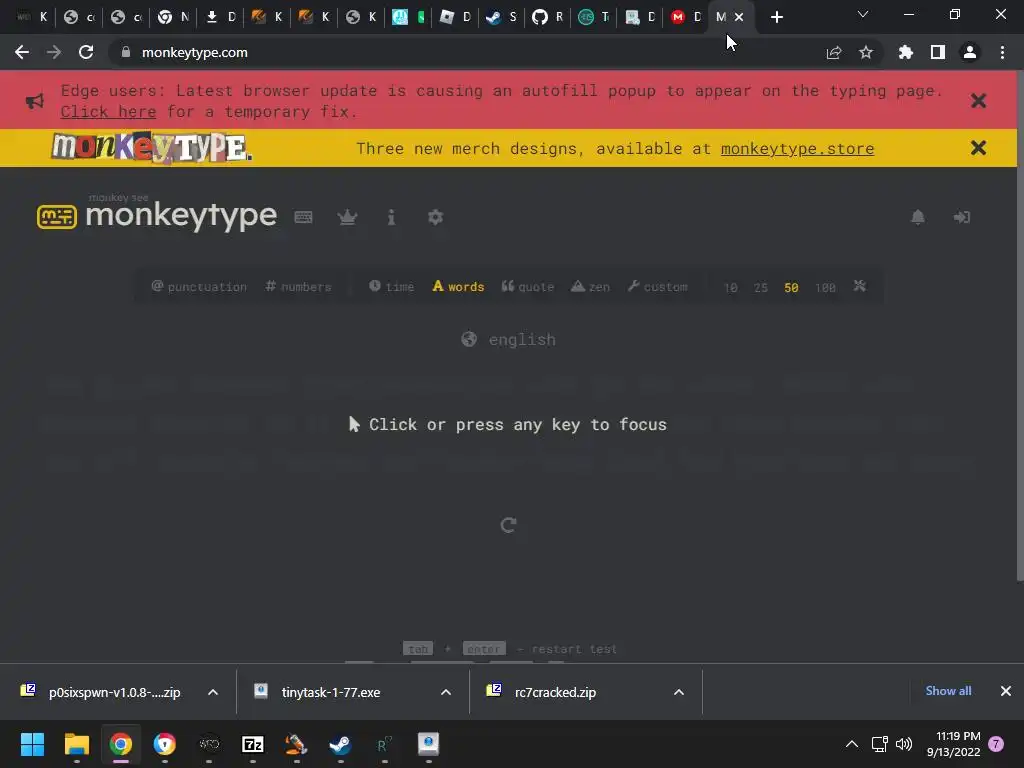
Task: Select custom test mode
Action: pos(658,287)
